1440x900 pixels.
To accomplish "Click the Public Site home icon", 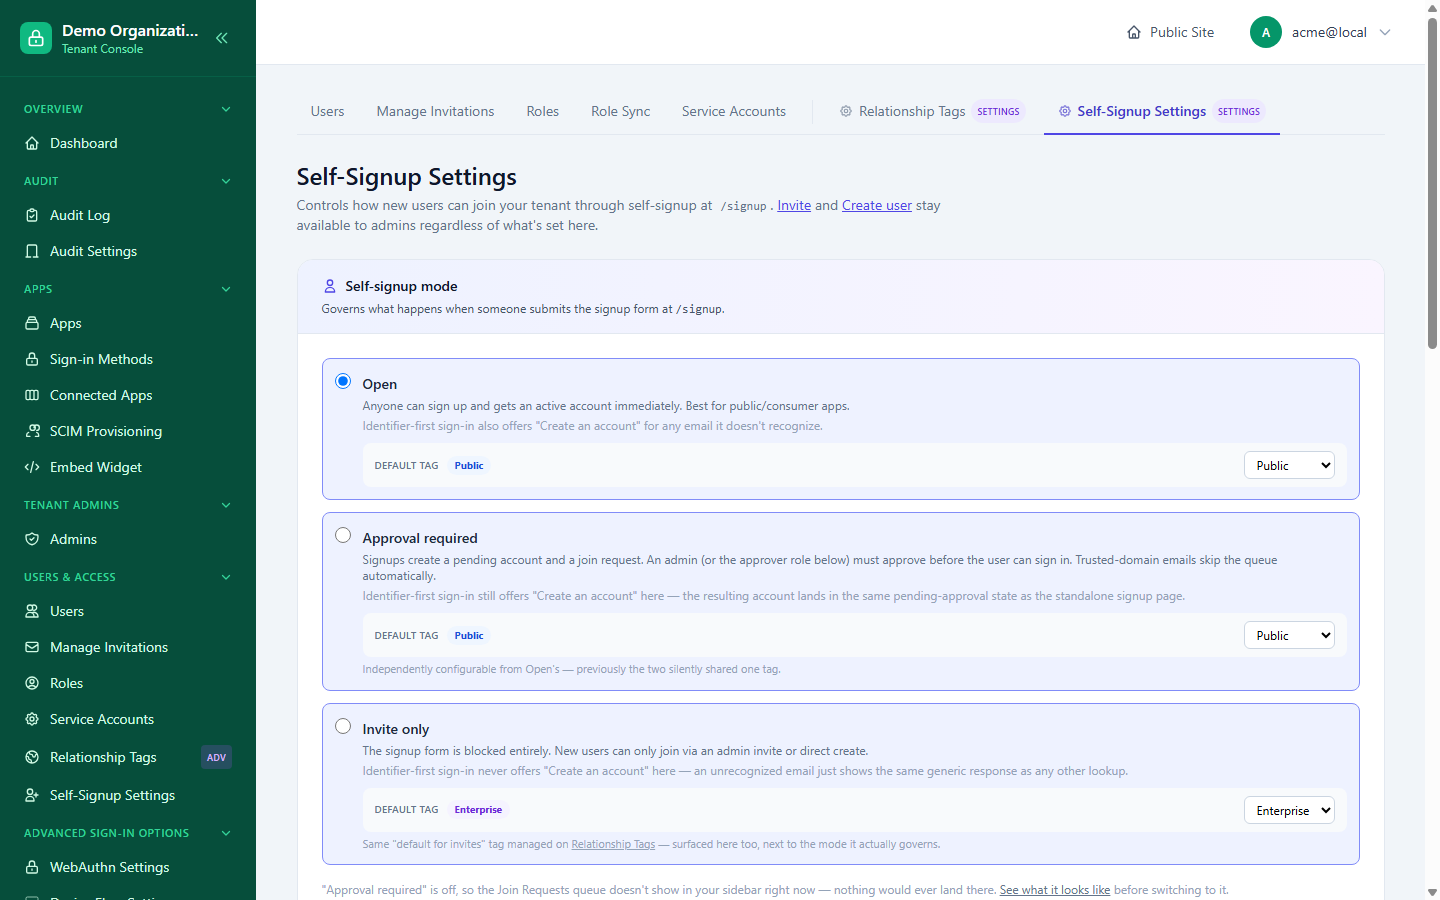I will (x=1134, y=32).
